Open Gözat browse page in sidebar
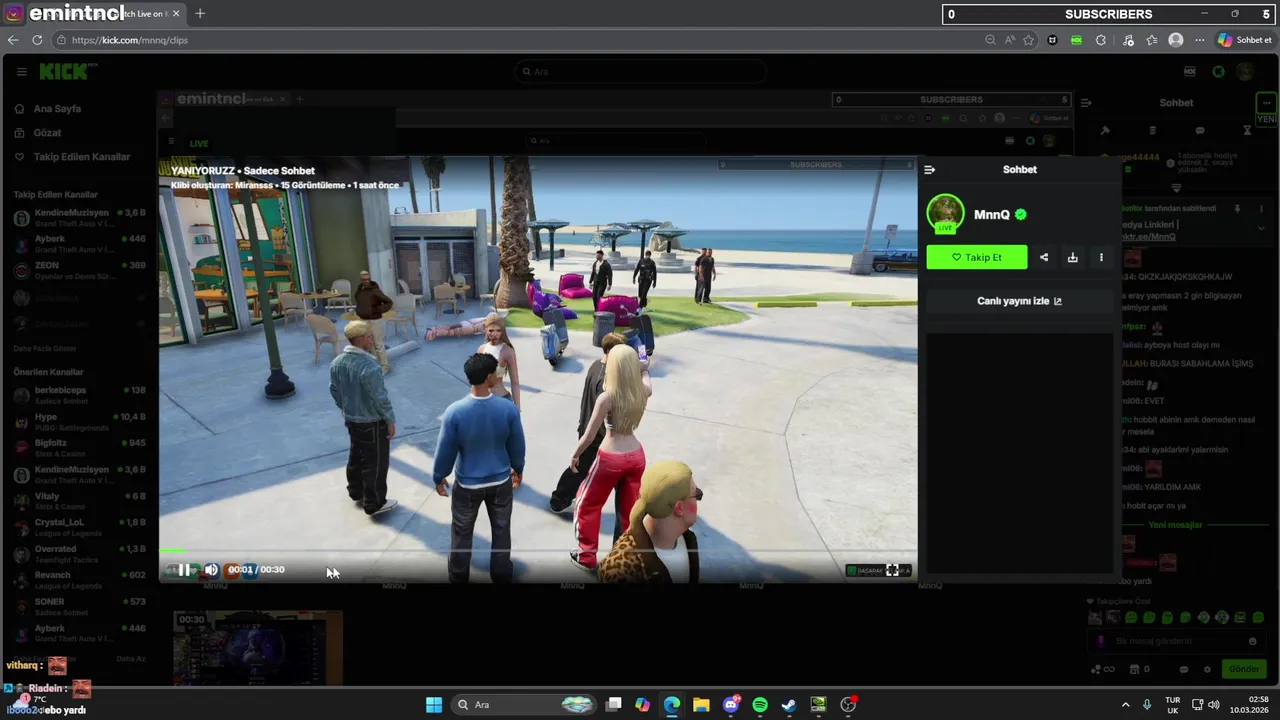The width and height of the screenshot is (1280, 720). [x=47, y=133]
